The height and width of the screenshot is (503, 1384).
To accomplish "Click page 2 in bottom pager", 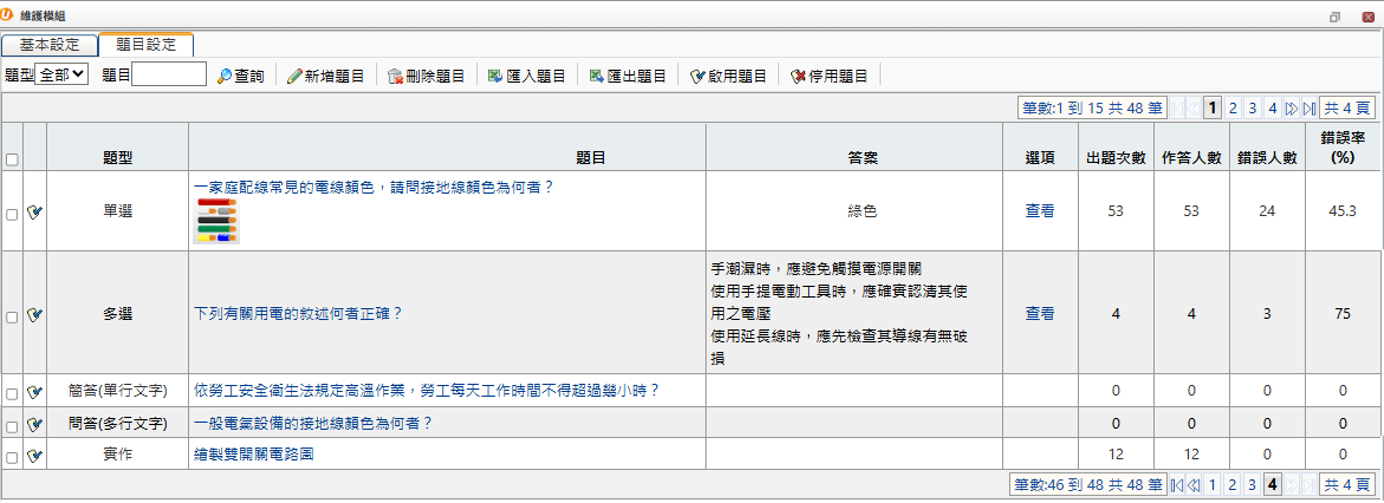I will 1233,485.
